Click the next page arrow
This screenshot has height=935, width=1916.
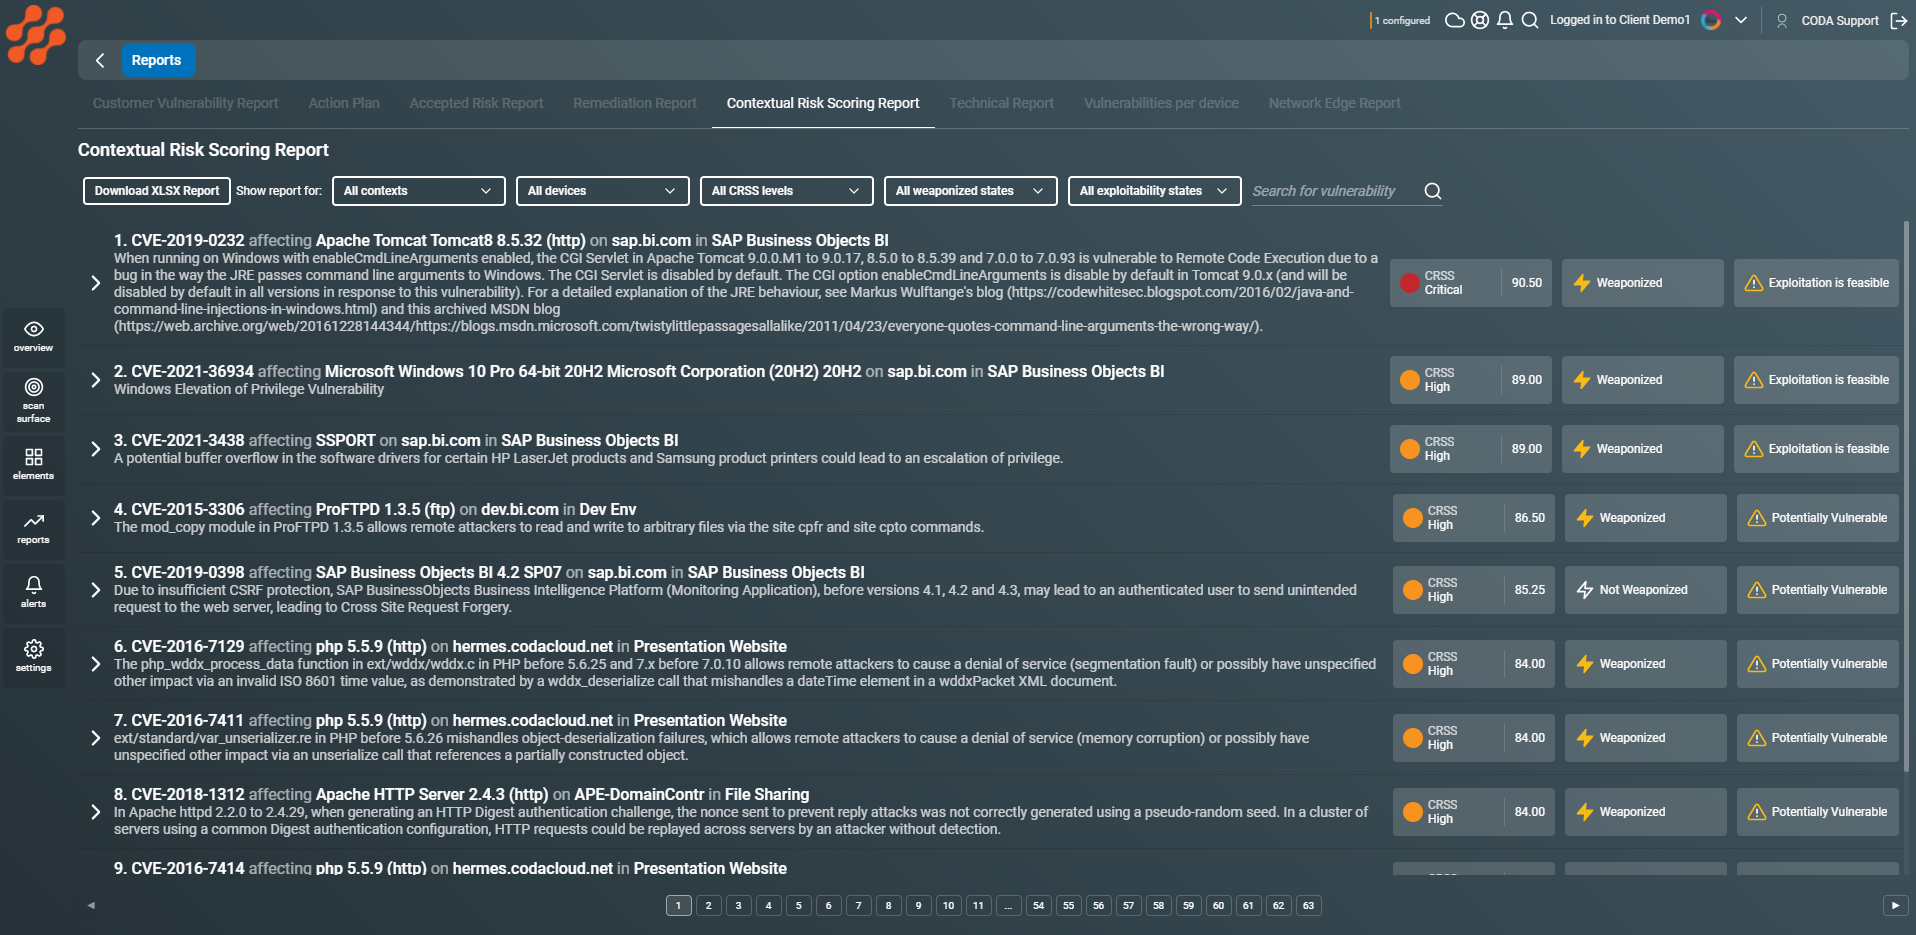coord(1895,906)
